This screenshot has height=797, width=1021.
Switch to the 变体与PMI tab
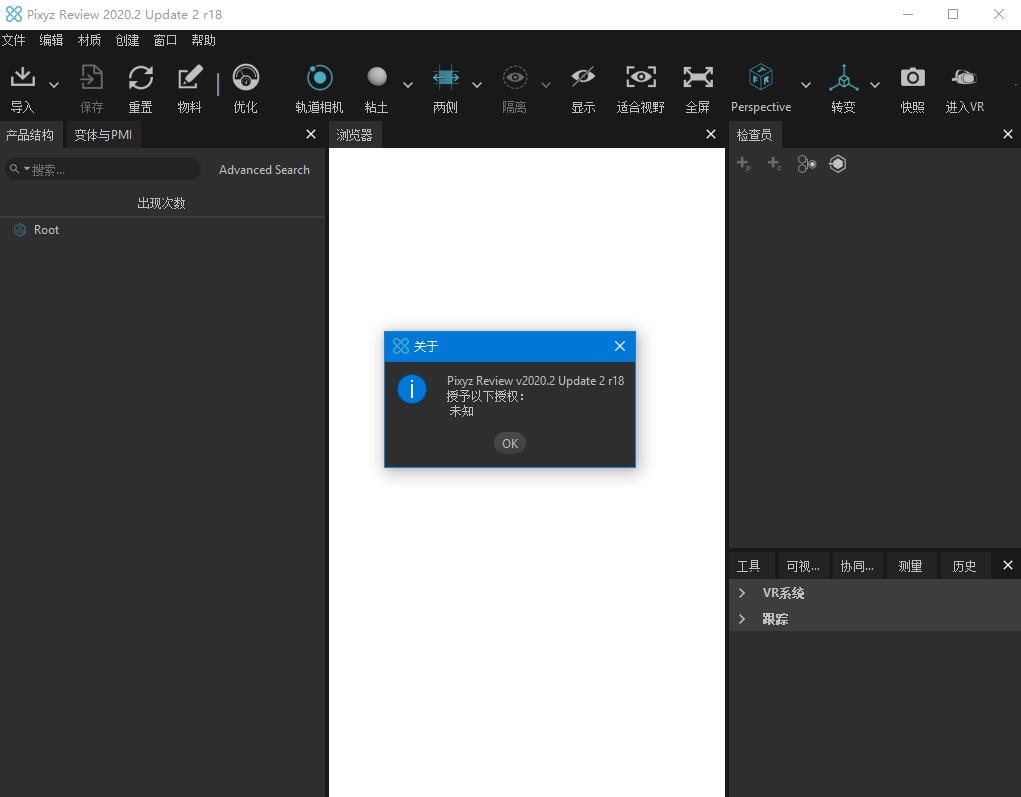coord(103,135)
